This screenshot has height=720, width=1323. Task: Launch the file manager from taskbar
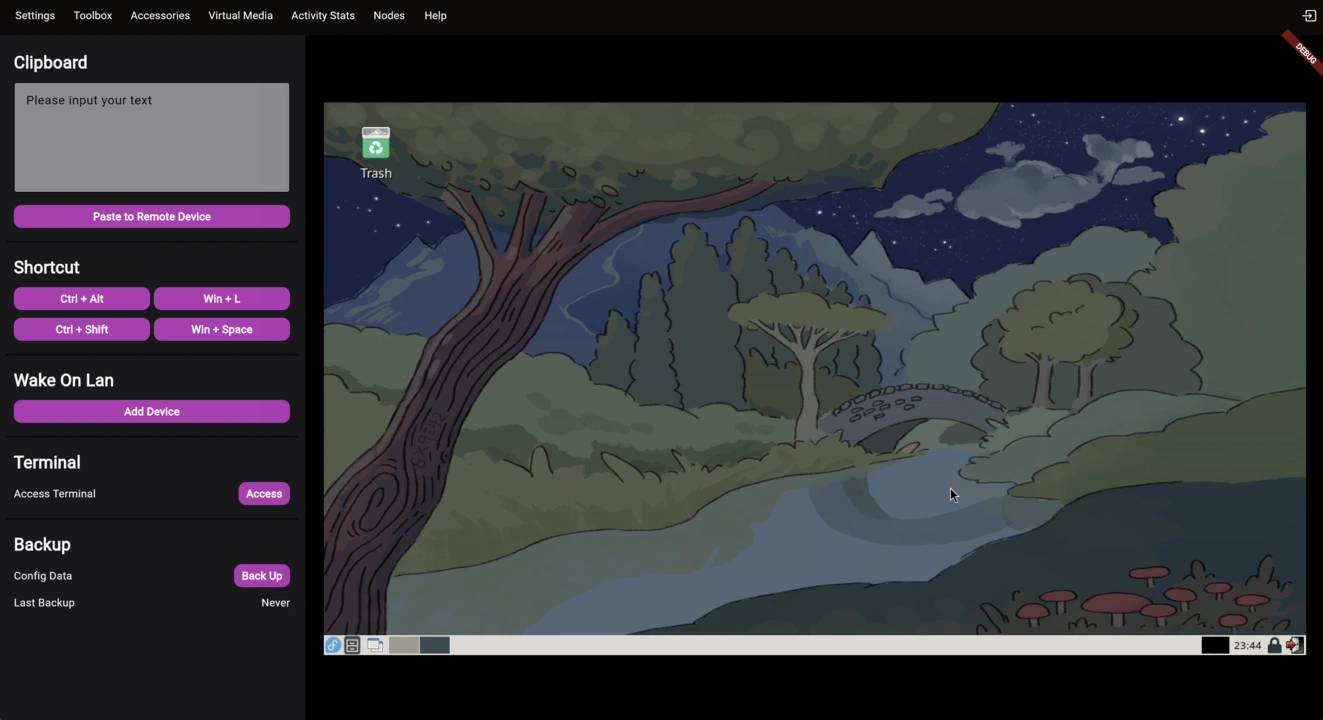pos(352,645)
